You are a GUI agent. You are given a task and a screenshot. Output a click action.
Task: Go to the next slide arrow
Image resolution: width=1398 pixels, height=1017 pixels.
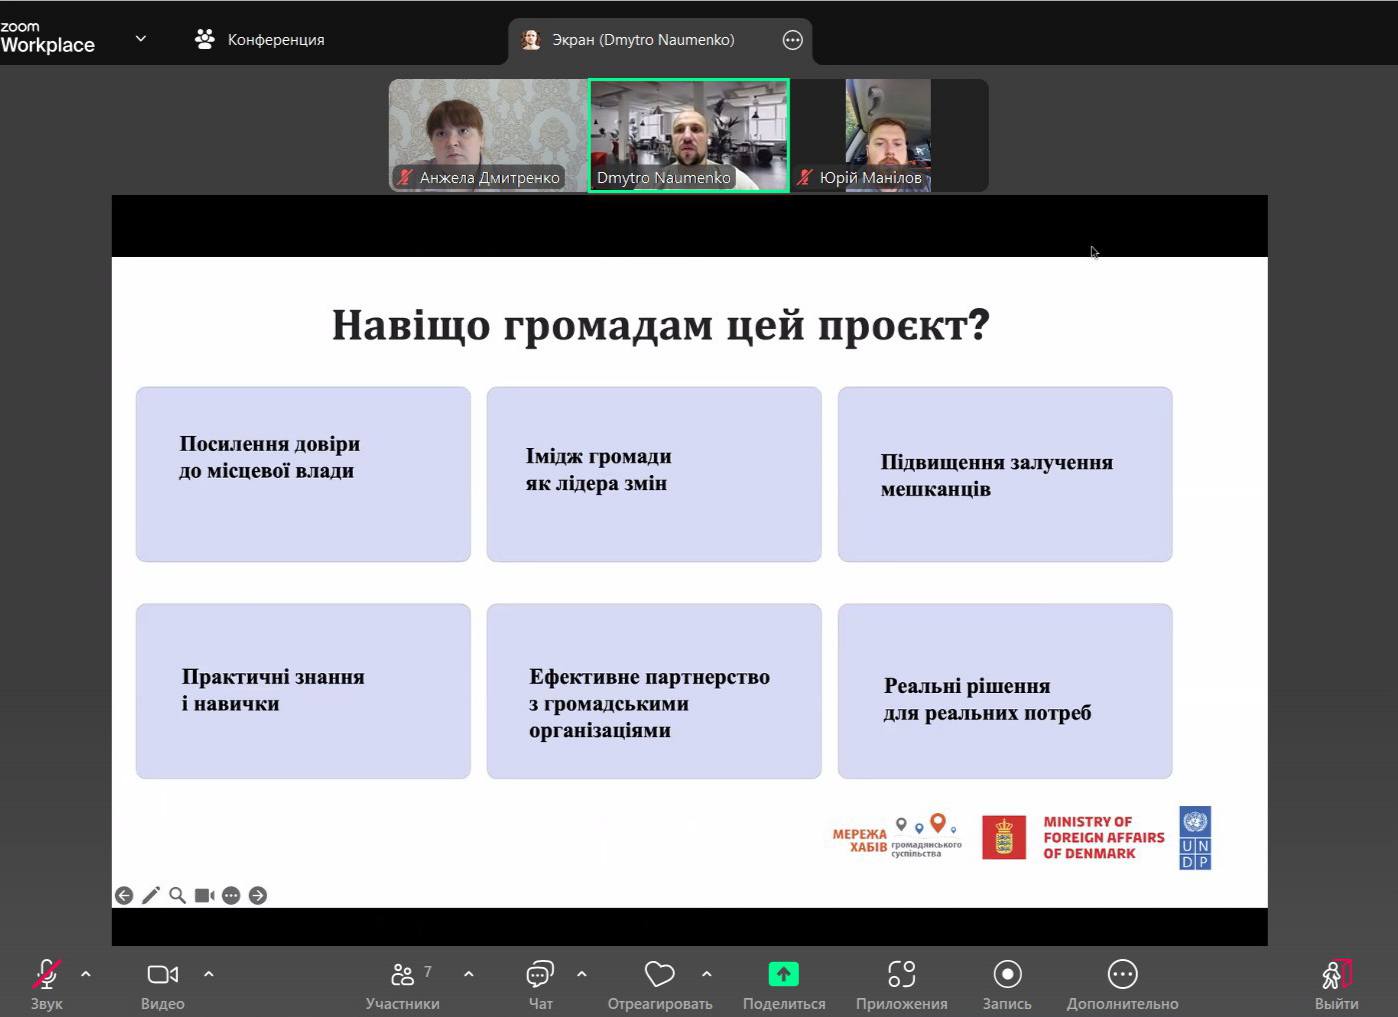click(258, 895)
